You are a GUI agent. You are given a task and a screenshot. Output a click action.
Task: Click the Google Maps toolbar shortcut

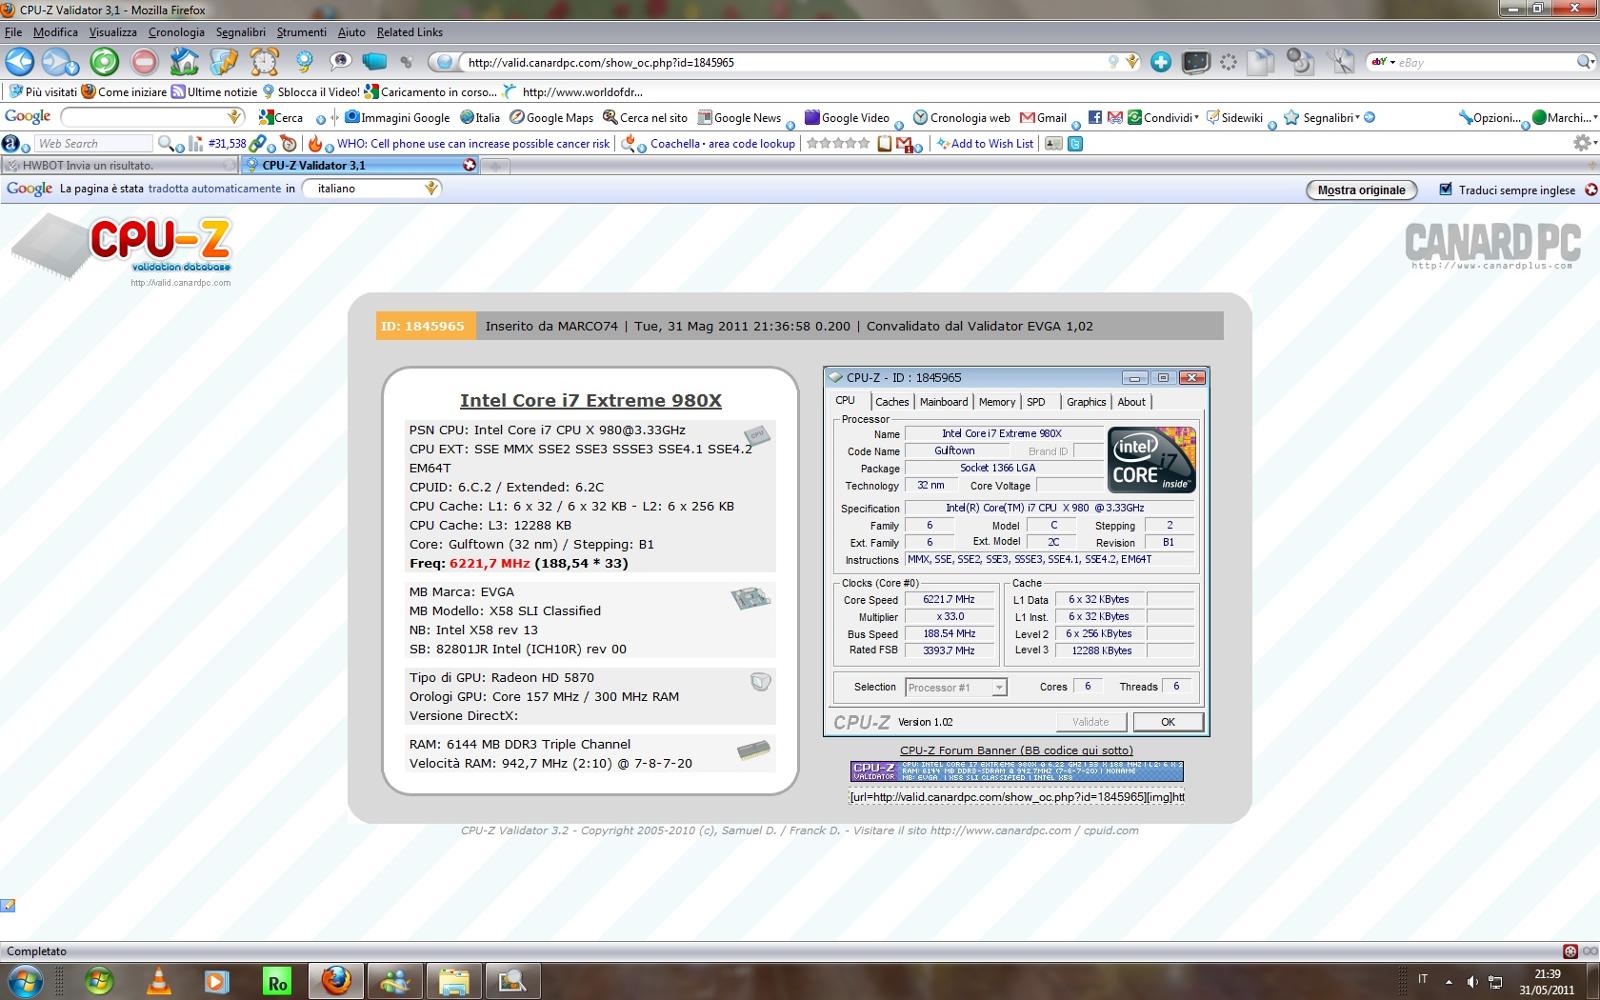[552, 117]
